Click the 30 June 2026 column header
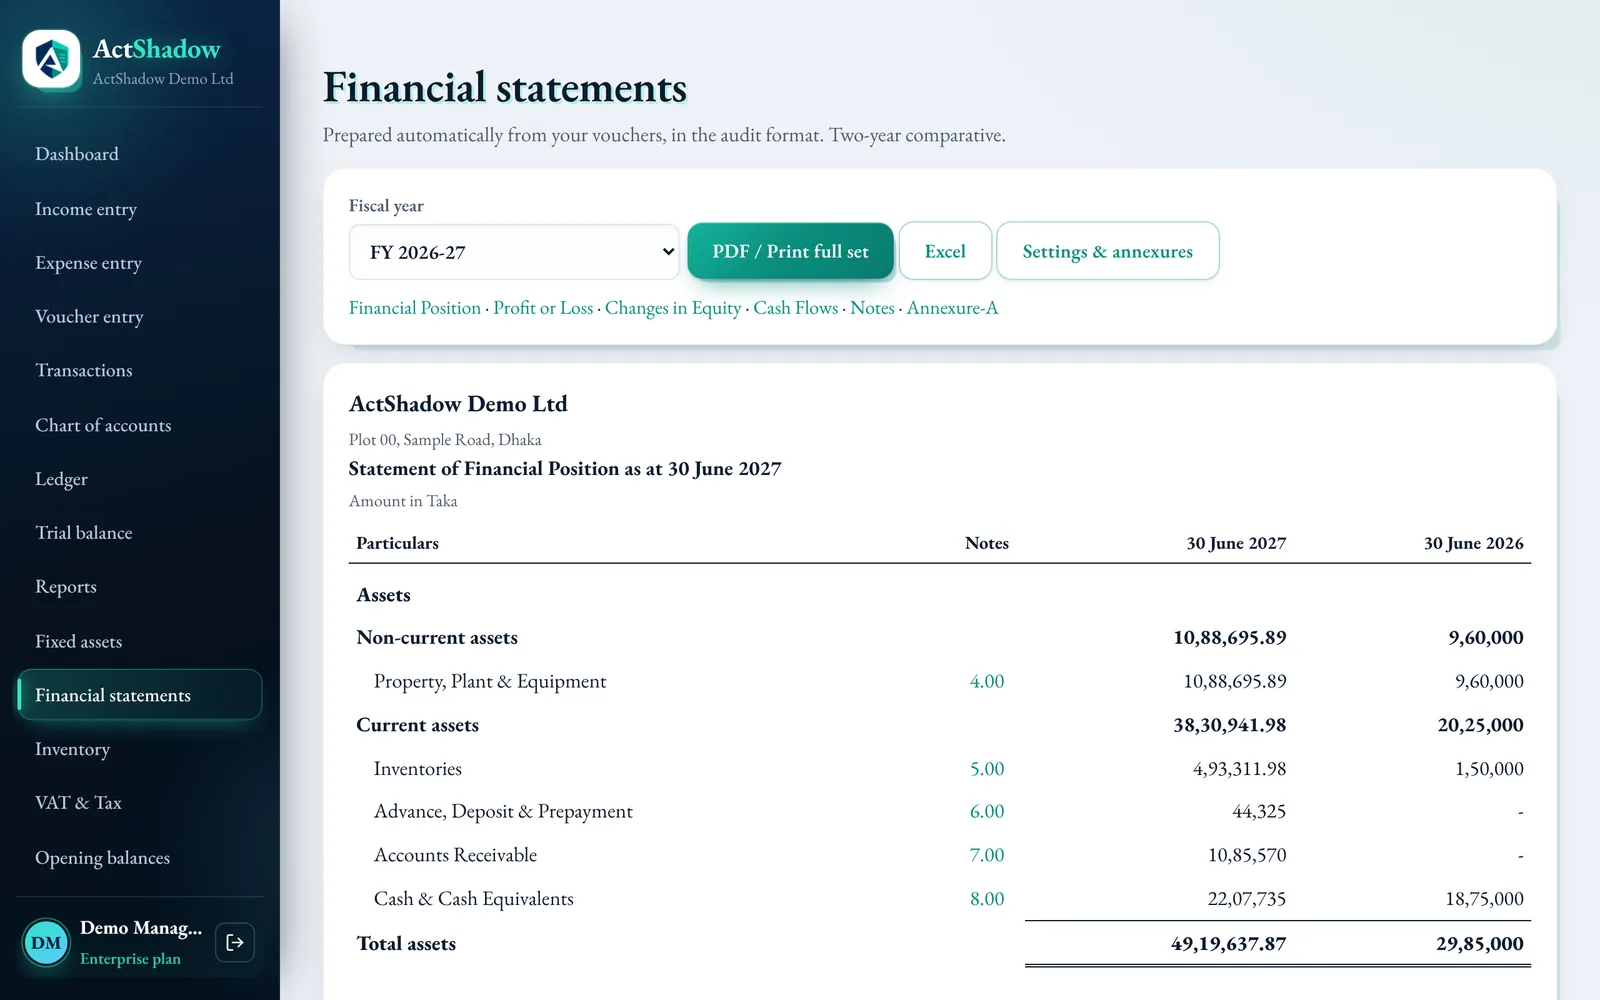This screenshot has height=1000, width=1600. [1474, 543]
